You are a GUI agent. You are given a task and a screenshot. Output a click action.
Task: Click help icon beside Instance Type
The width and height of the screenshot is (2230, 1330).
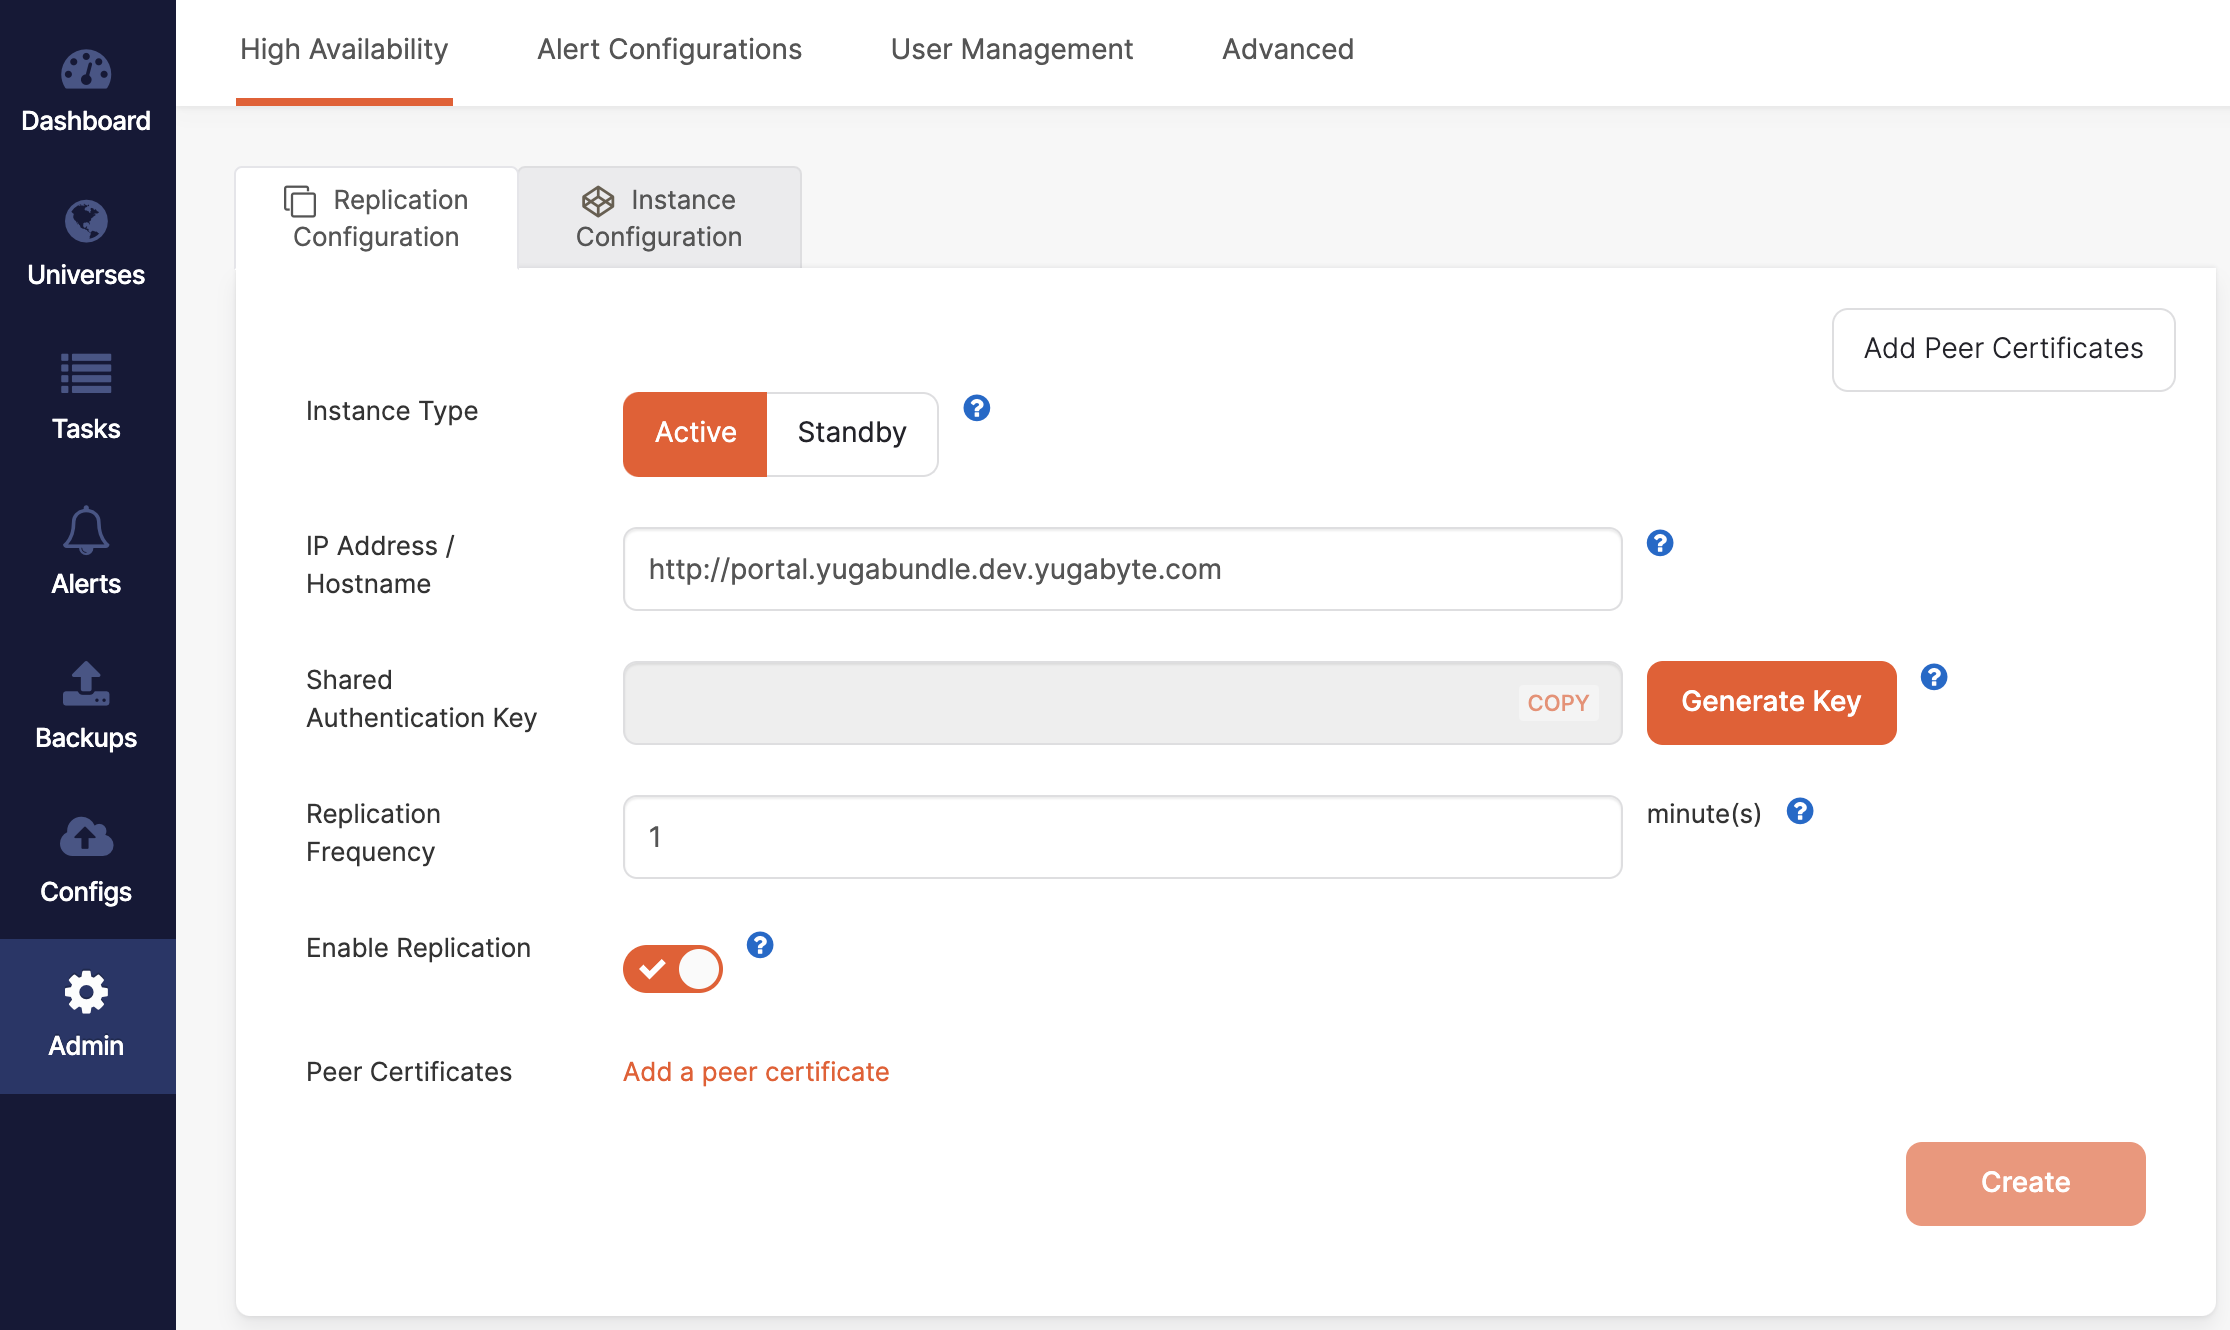[x=977, y=408]
